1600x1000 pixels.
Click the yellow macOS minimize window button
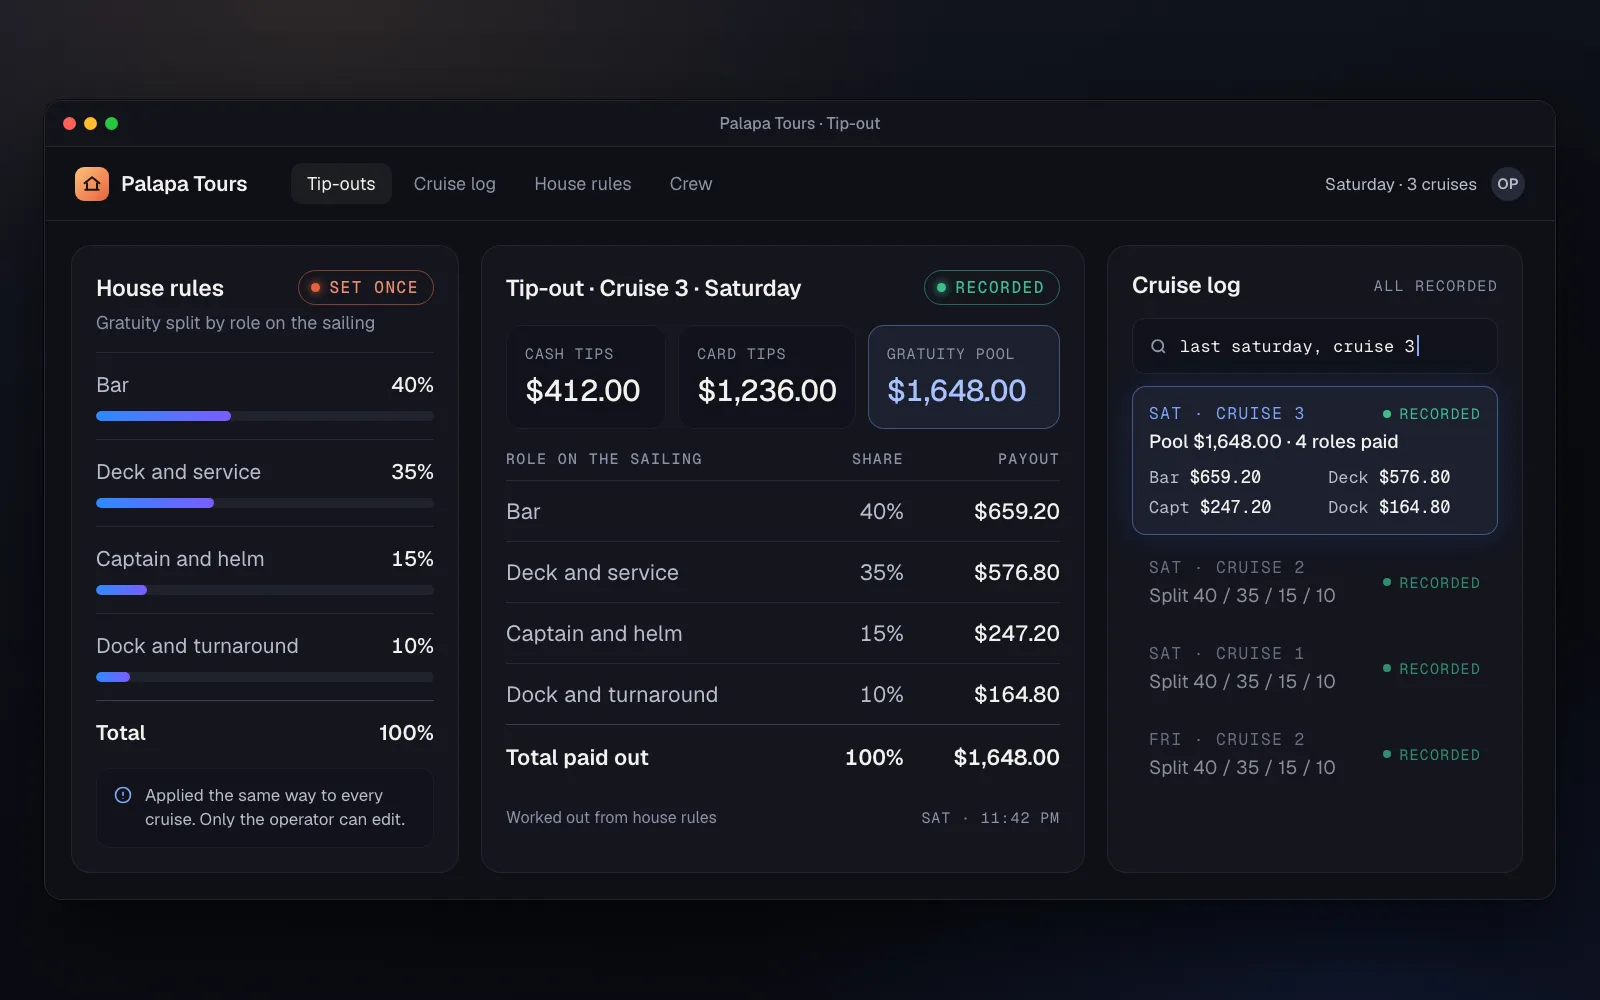click(90, 123)
